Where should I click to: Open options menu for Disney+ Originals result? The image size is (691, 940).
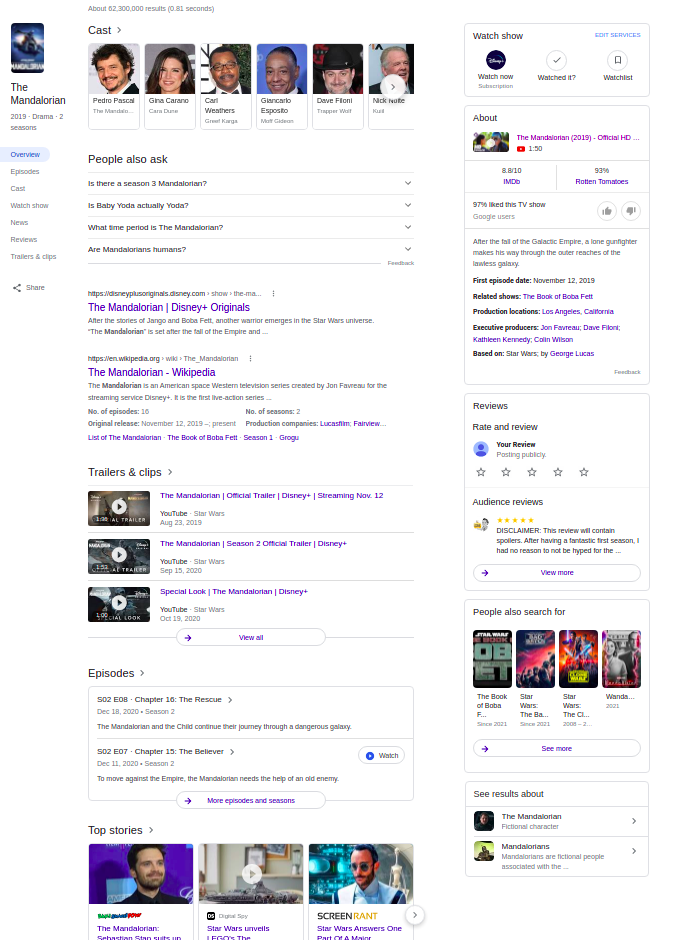pos(273,294)
